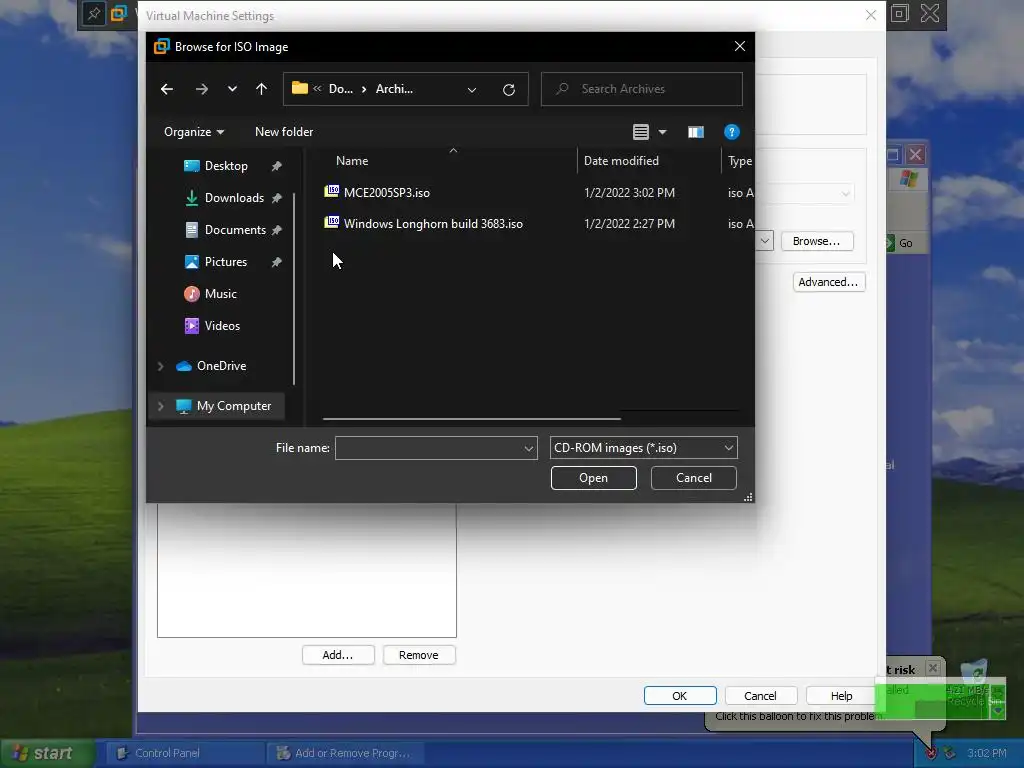Viewport: 1024px width, 768px height.
Task: Select the MCE2005SP3.iso file
Action: [x=387, y=193]
